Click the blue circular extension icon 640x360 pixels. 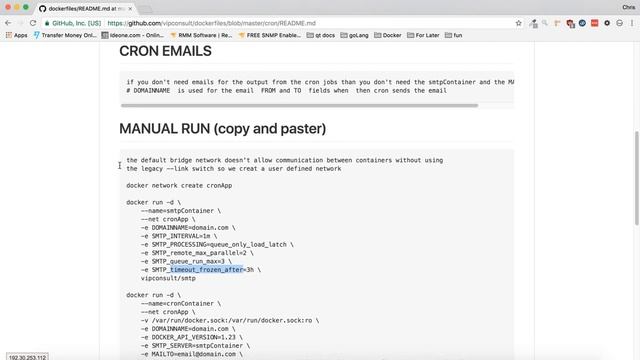pyautogui.click(x=582, y=23)
